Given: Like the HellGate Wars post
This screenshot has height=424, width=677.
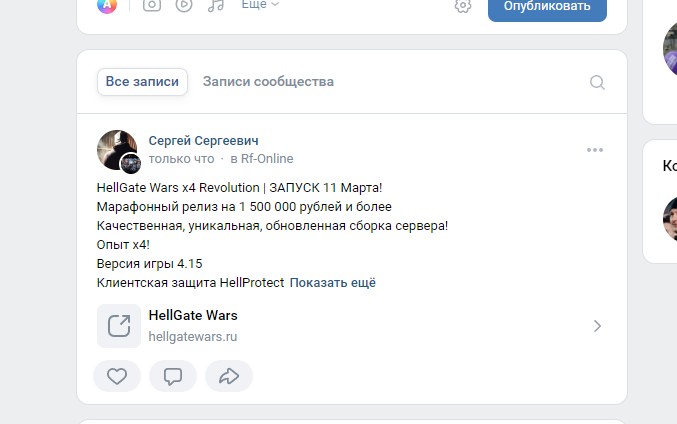Looking at the screenshot, I should [117, 376].
